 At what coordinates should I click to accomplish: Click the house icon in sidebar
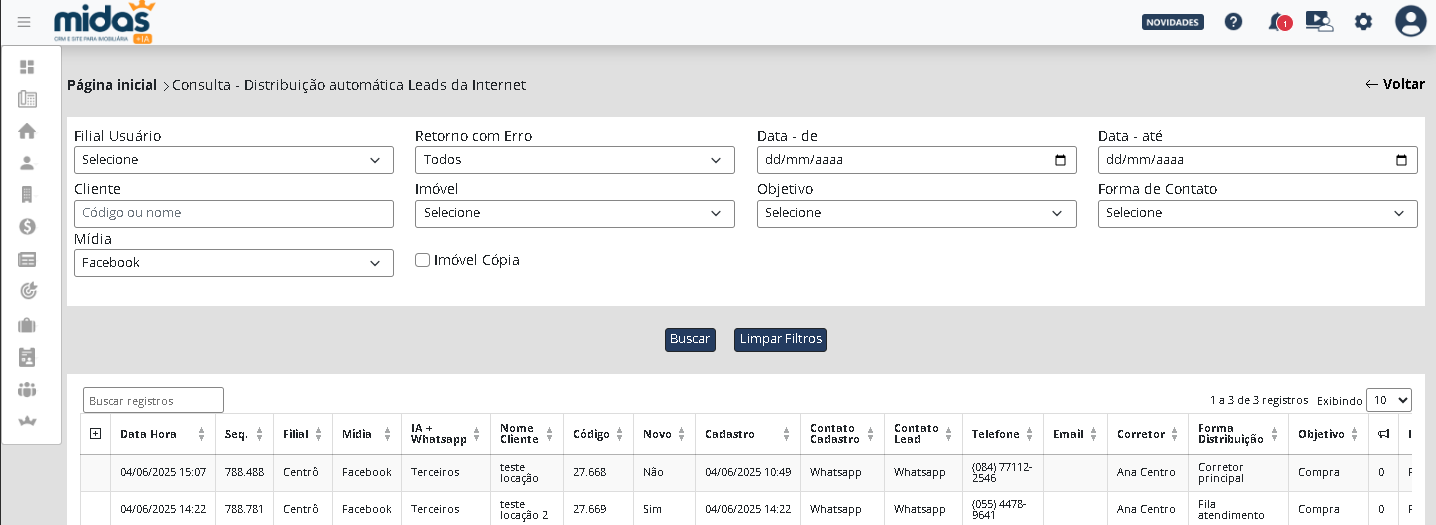pyautogui.click(x=27, y=131)
